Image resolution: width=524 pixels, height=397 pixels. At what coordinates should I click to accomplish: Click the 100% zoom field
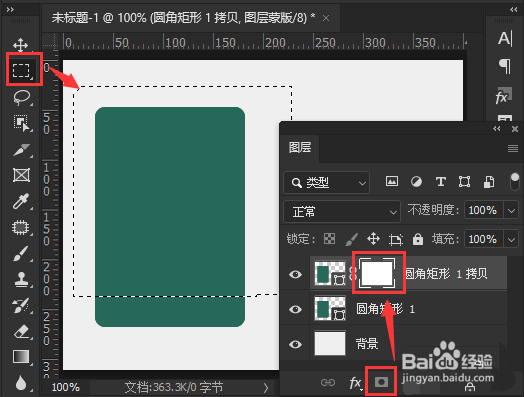pos(66,388)
